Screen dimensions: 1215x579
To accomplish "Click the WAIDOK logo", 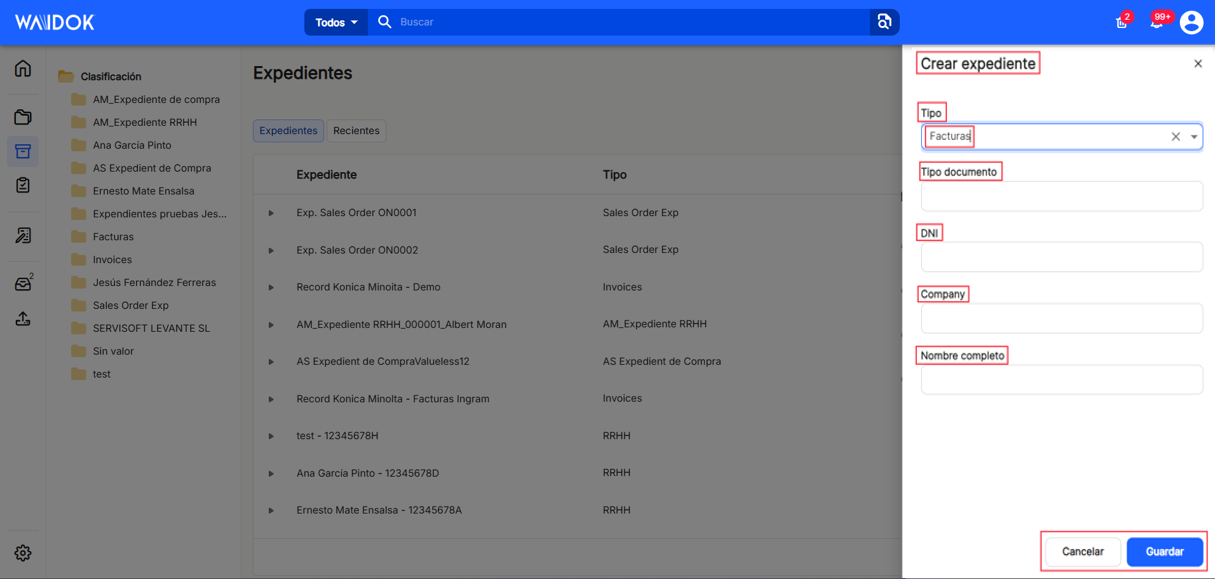I will [55, 22].
